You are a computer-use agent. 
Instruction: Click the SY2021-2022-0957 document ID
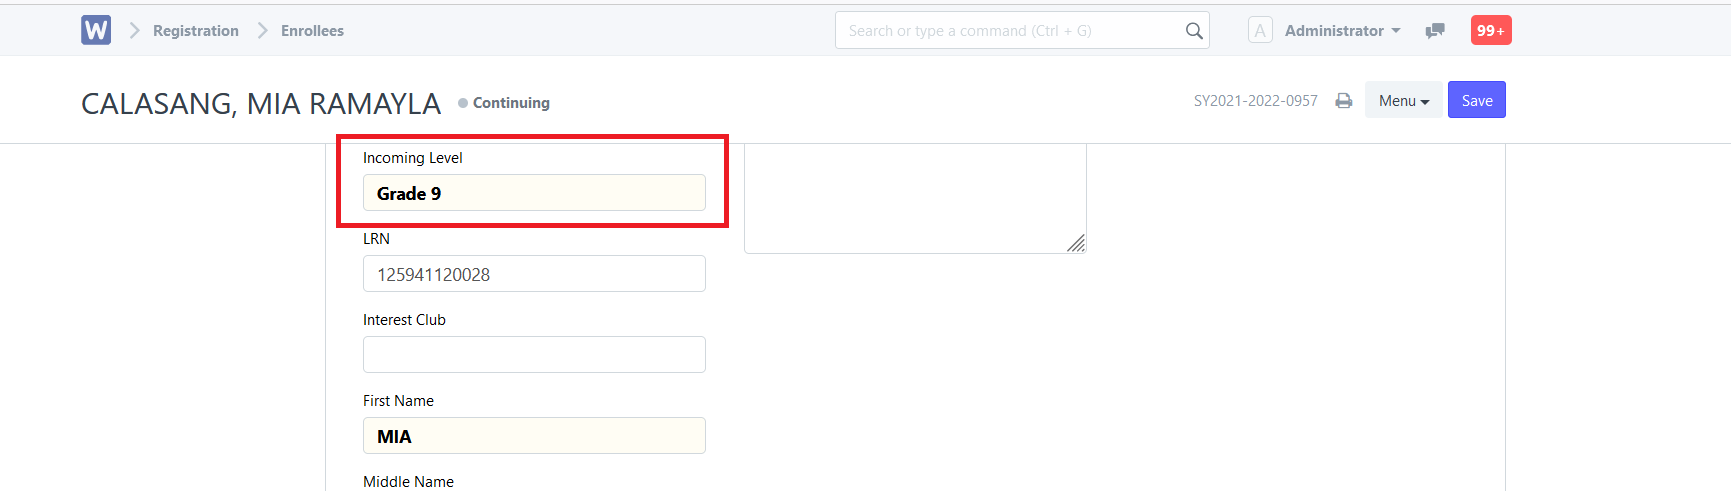pyautogui.click(x=1256, y=101)
